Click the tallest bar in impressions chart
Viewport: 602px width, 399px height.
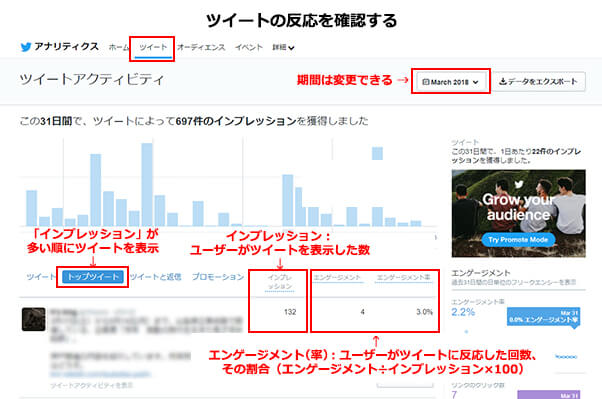tap(147, 184)
